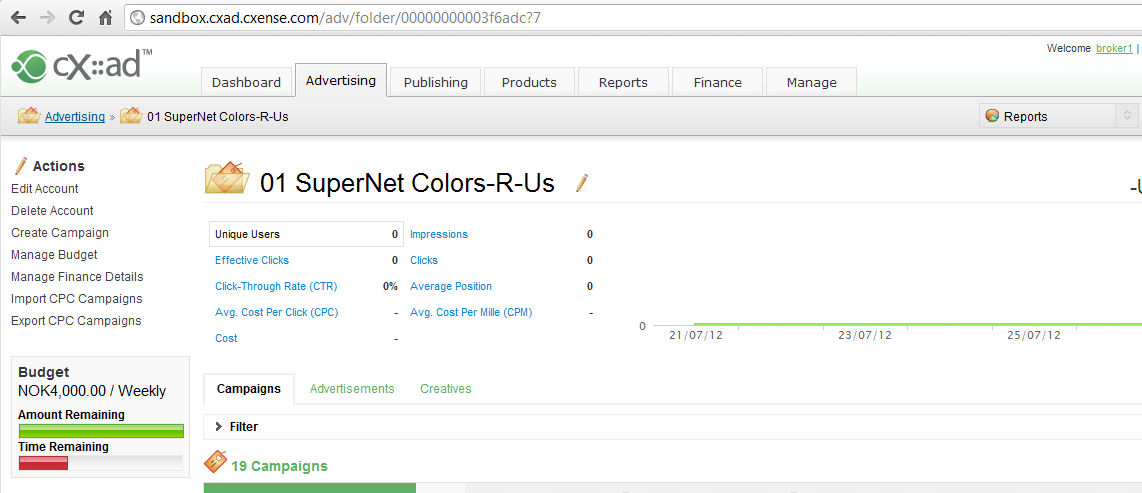Select Import CPC Campaigns
The height and width of the screenshot is (493, 1142).
tap(76, 299)
